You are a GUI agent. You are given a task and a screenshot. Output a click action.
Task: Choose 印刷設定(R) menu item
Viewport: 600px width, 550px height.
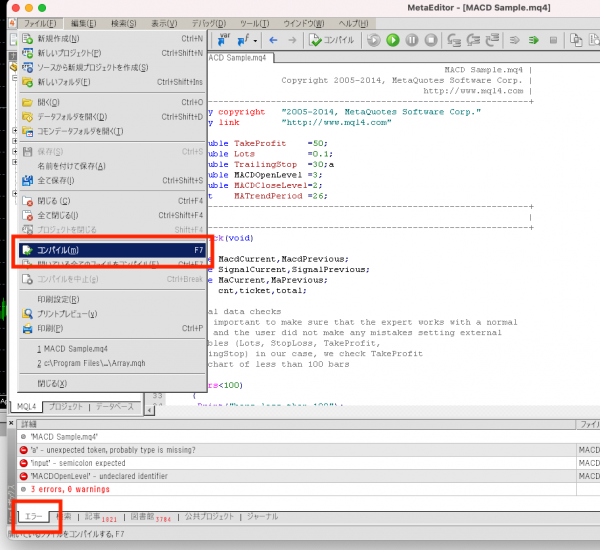pos(112,299)
